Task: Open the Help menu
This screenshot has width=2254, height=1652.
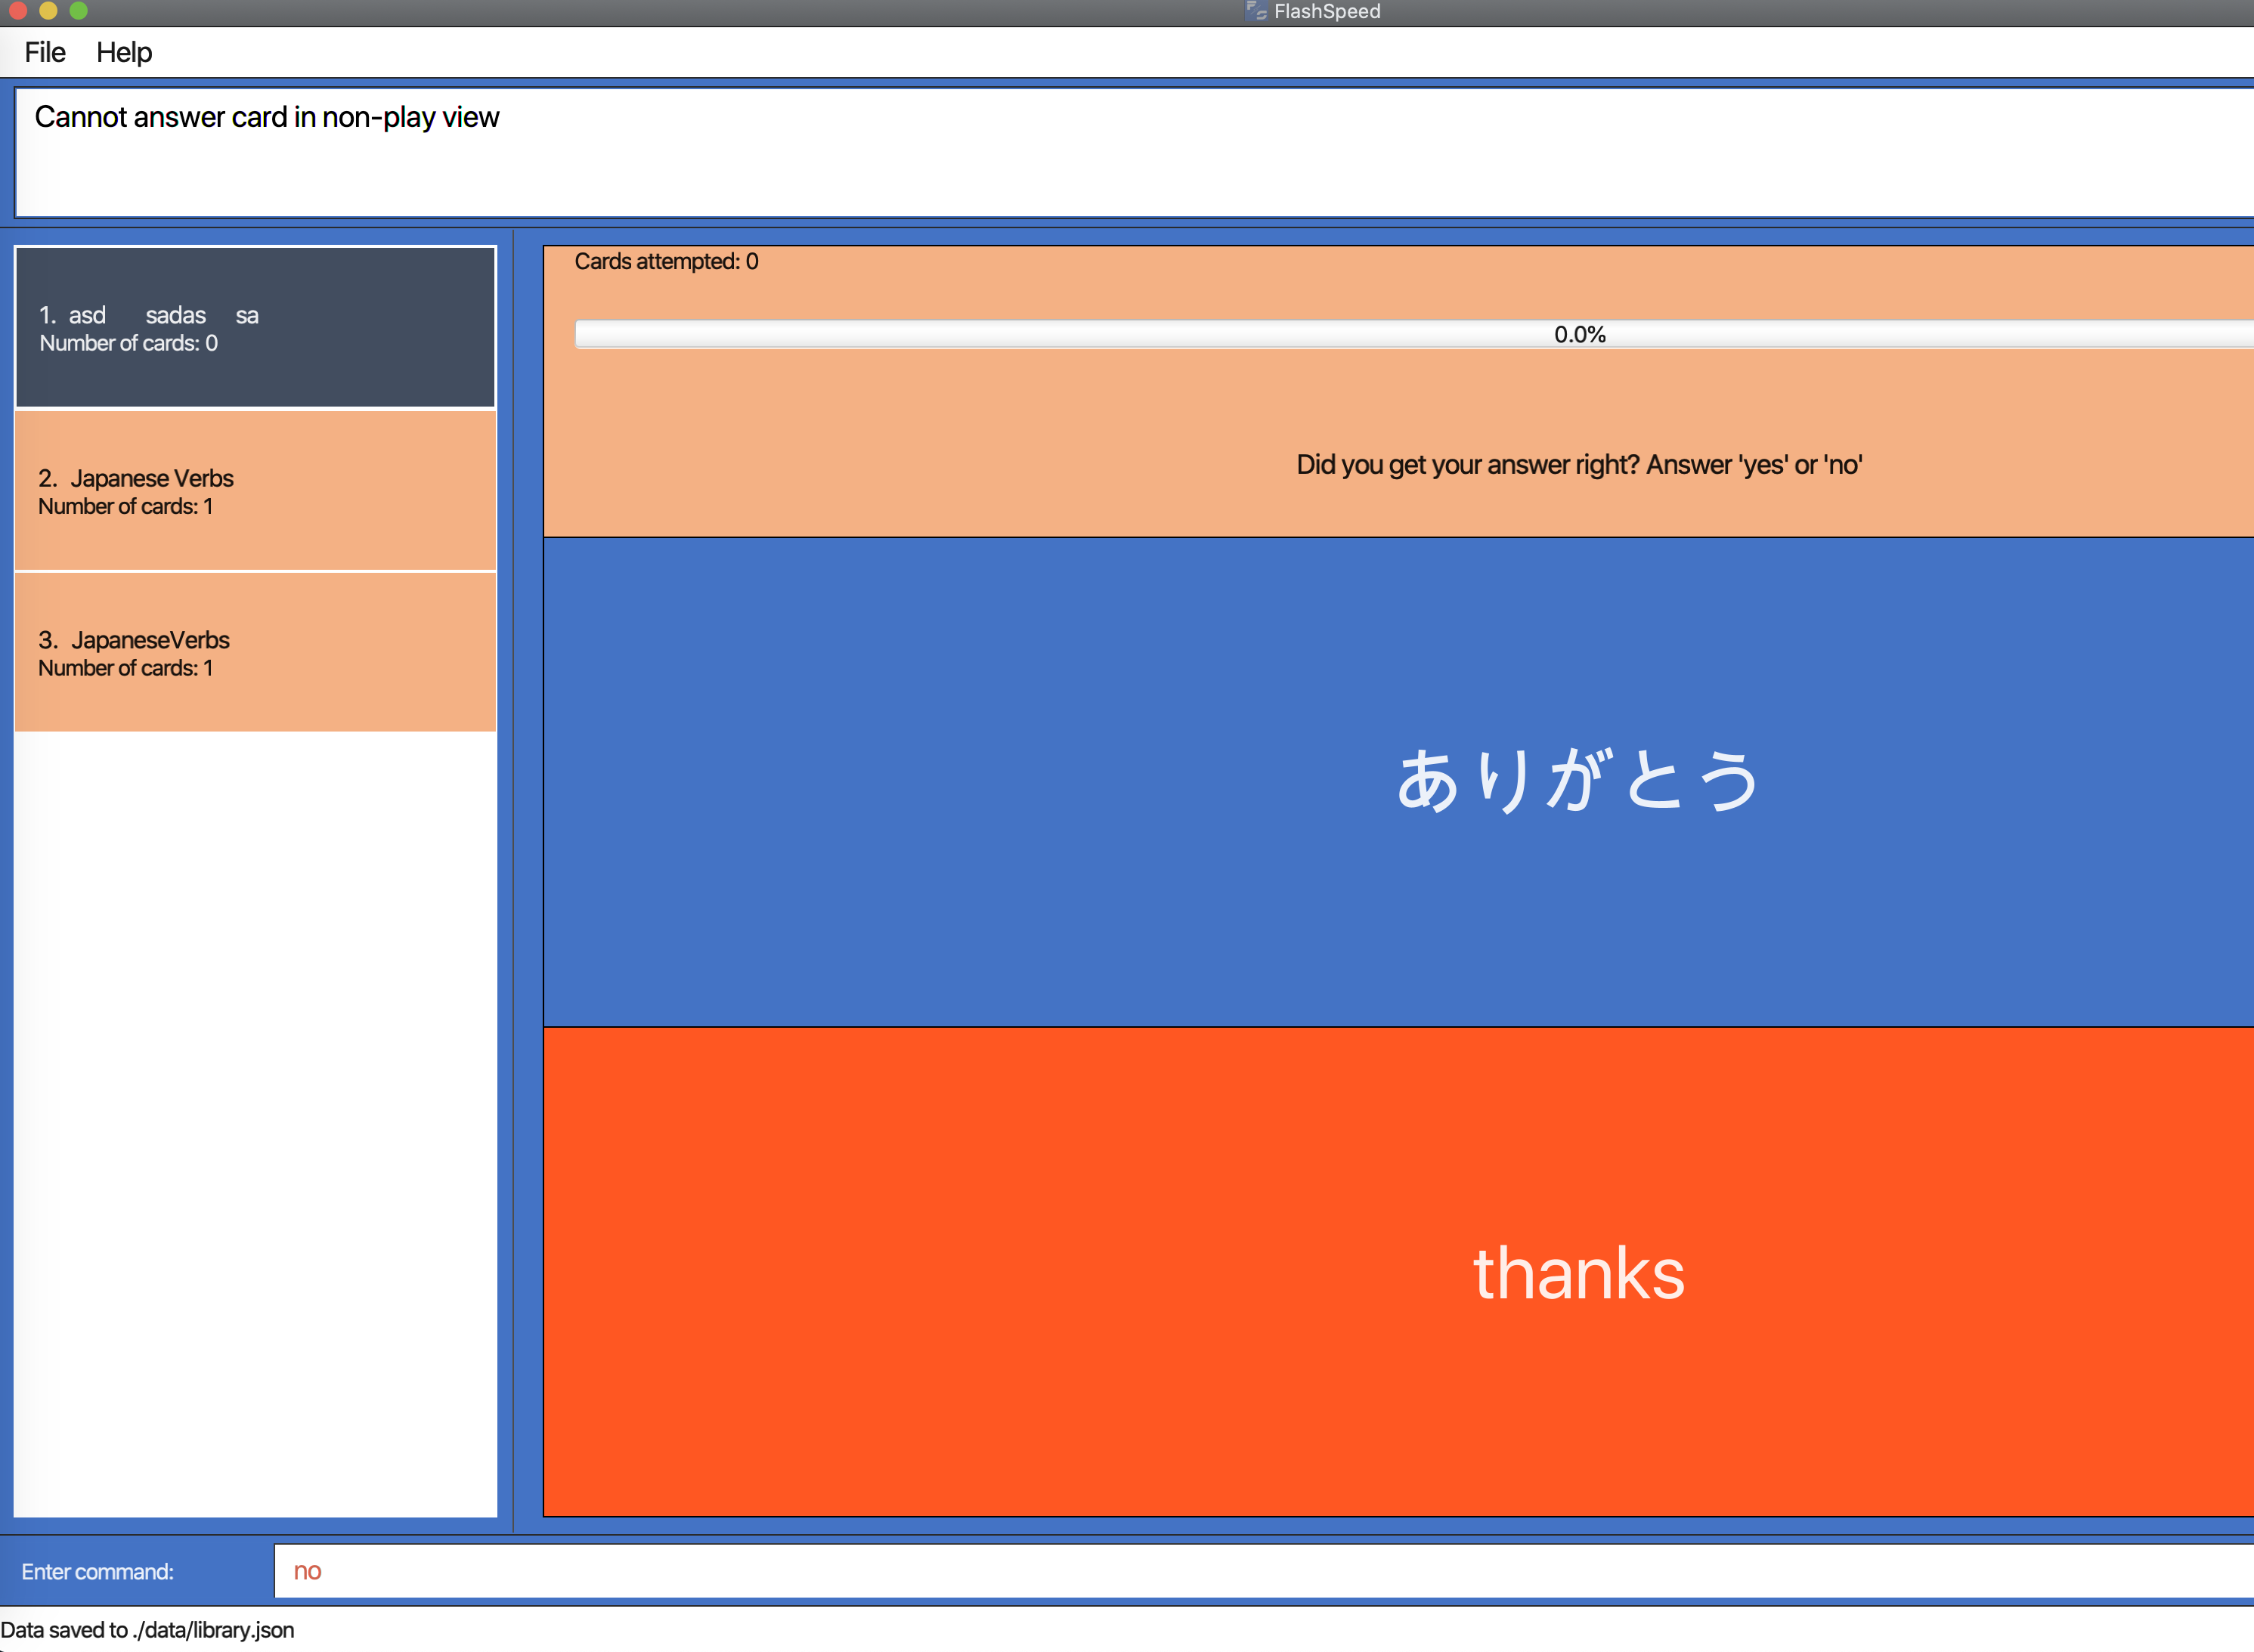Action: point(124,52)
